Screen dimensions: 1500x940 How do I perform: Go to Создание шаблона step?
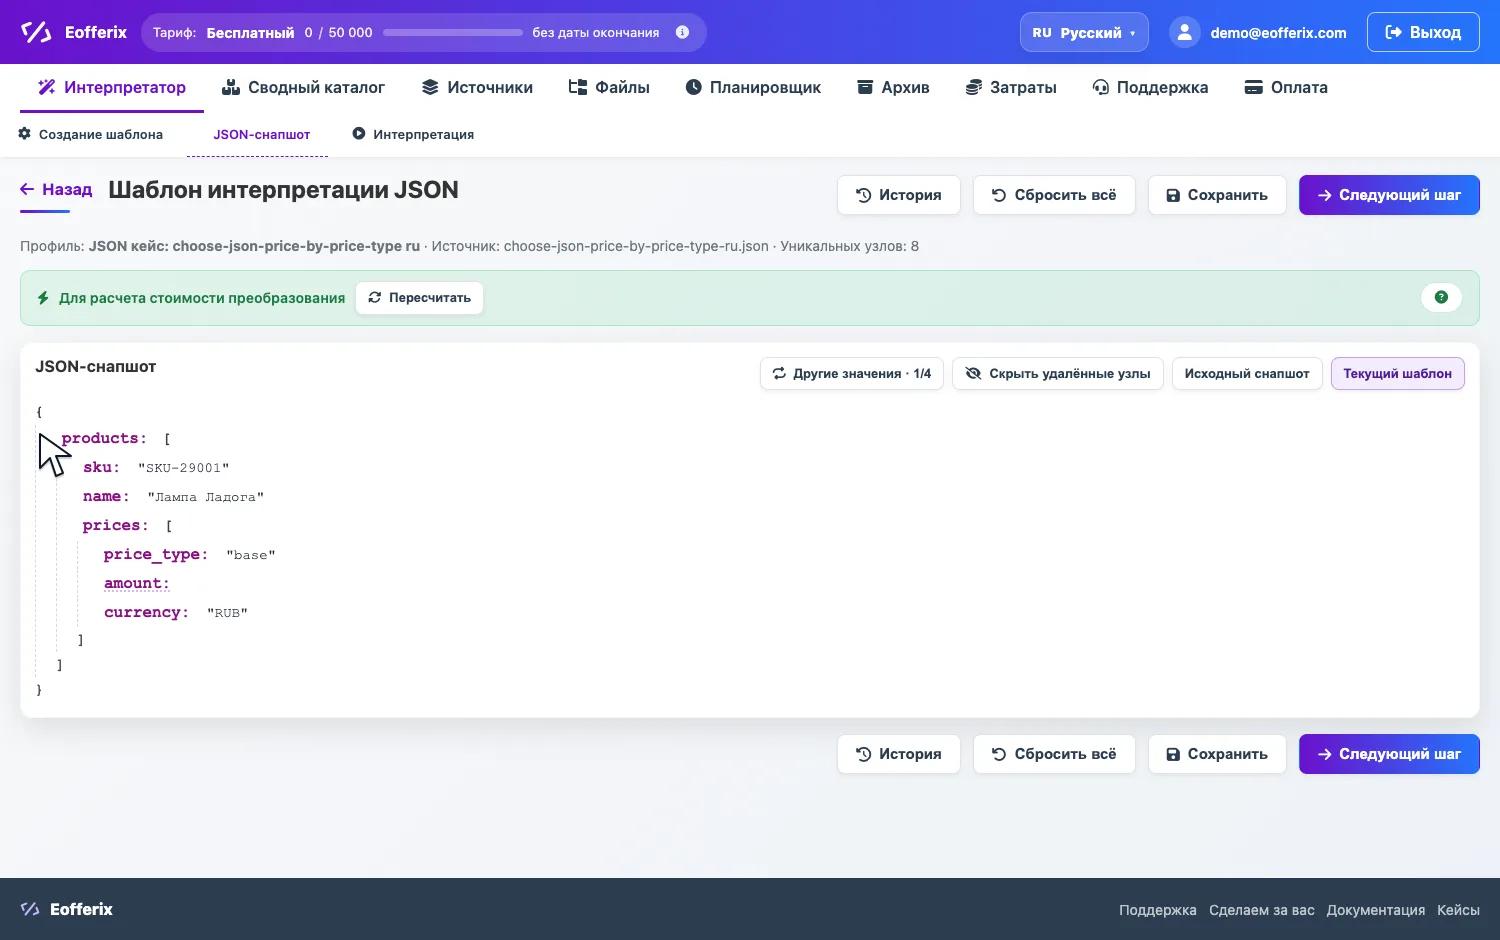tap(91, 134)
